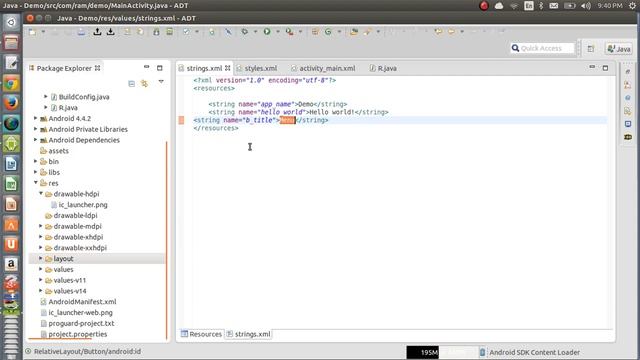Click the upload arrow toolbar icon
640x360 pixels.
pos(97,32)
